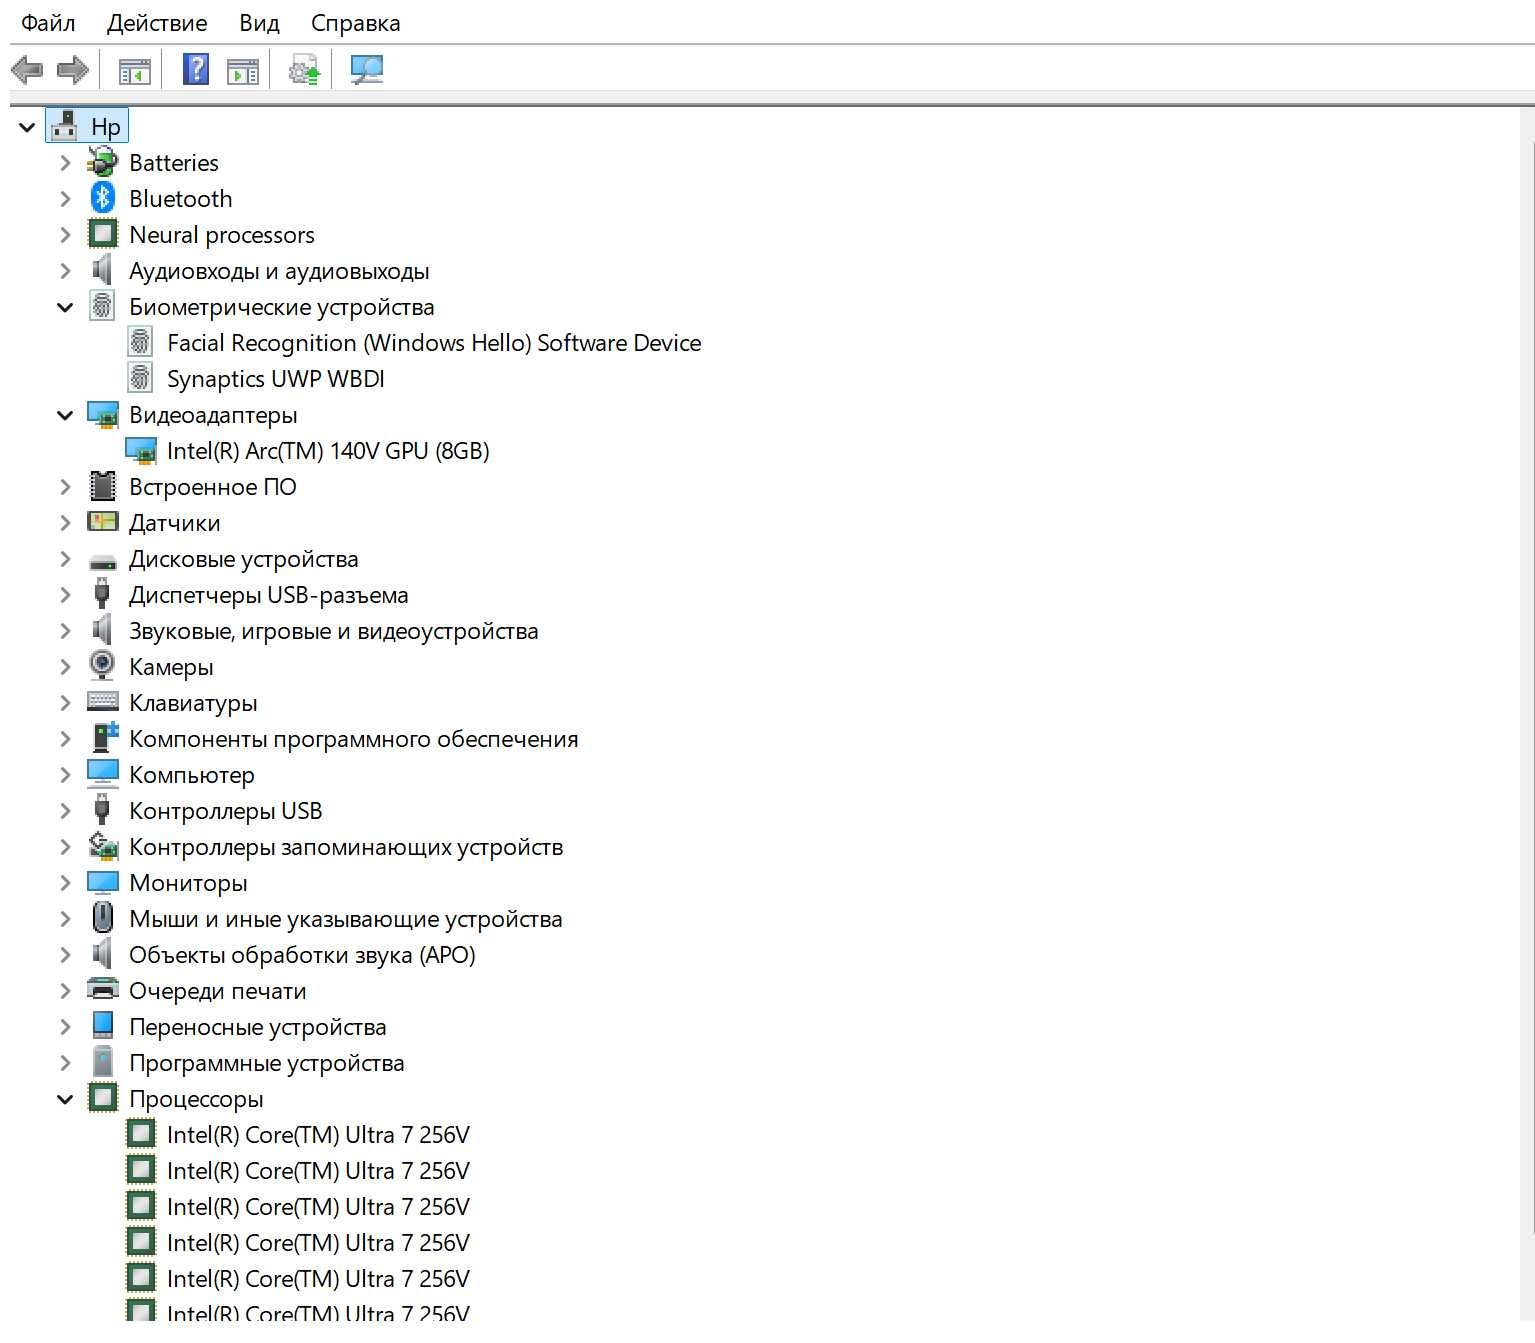The height and width of the screenshot is (1343, 1535).
Task: Expand the Компьютер category
Action: [x=65, y=774]
